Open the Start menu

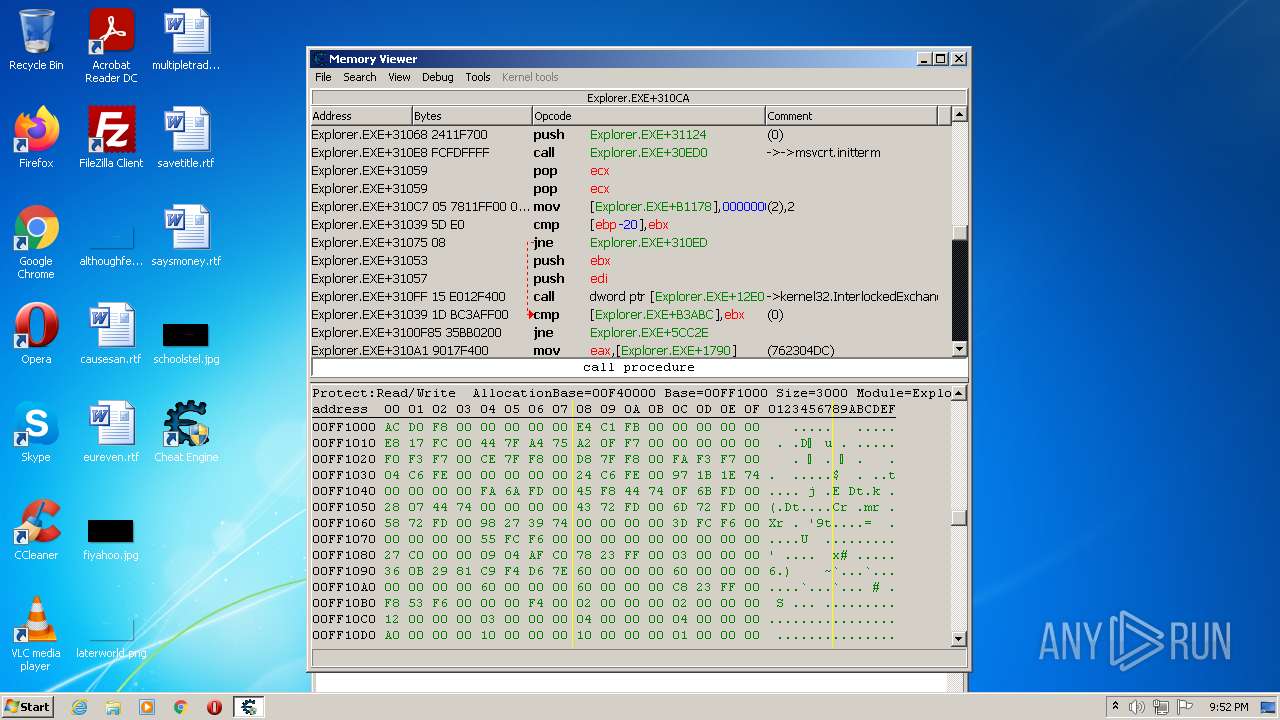click(28, 707)
